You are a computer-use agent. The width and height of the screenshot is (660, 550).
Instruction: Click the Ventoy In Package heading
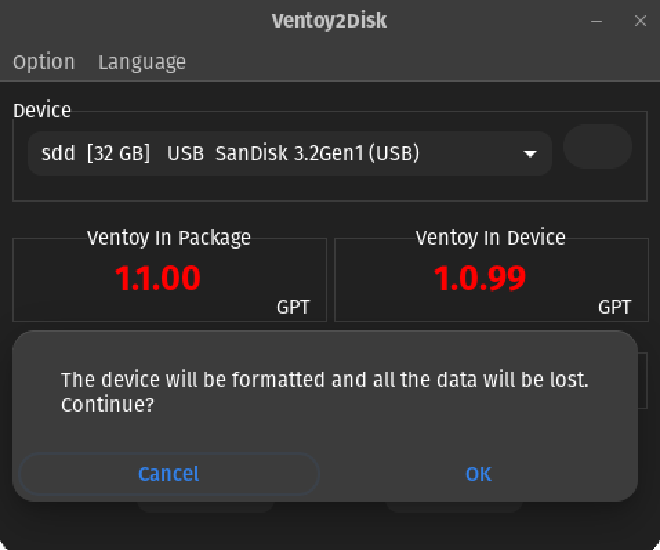click(x=169, y=238)
